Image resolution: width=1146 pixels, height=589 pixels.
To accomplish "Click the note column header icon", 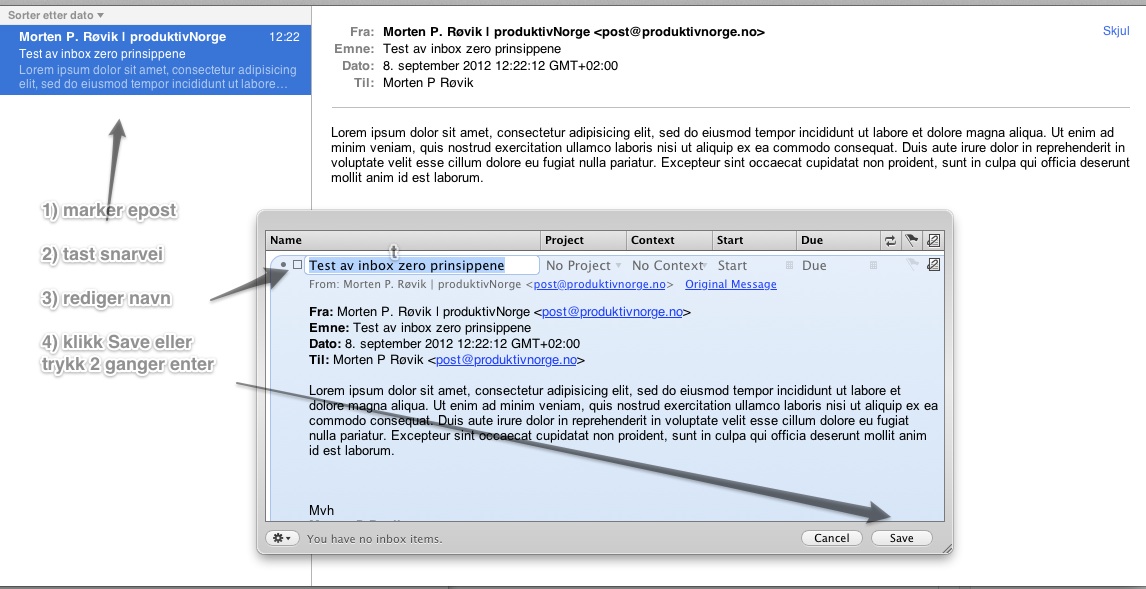I will tap(933, 240).
